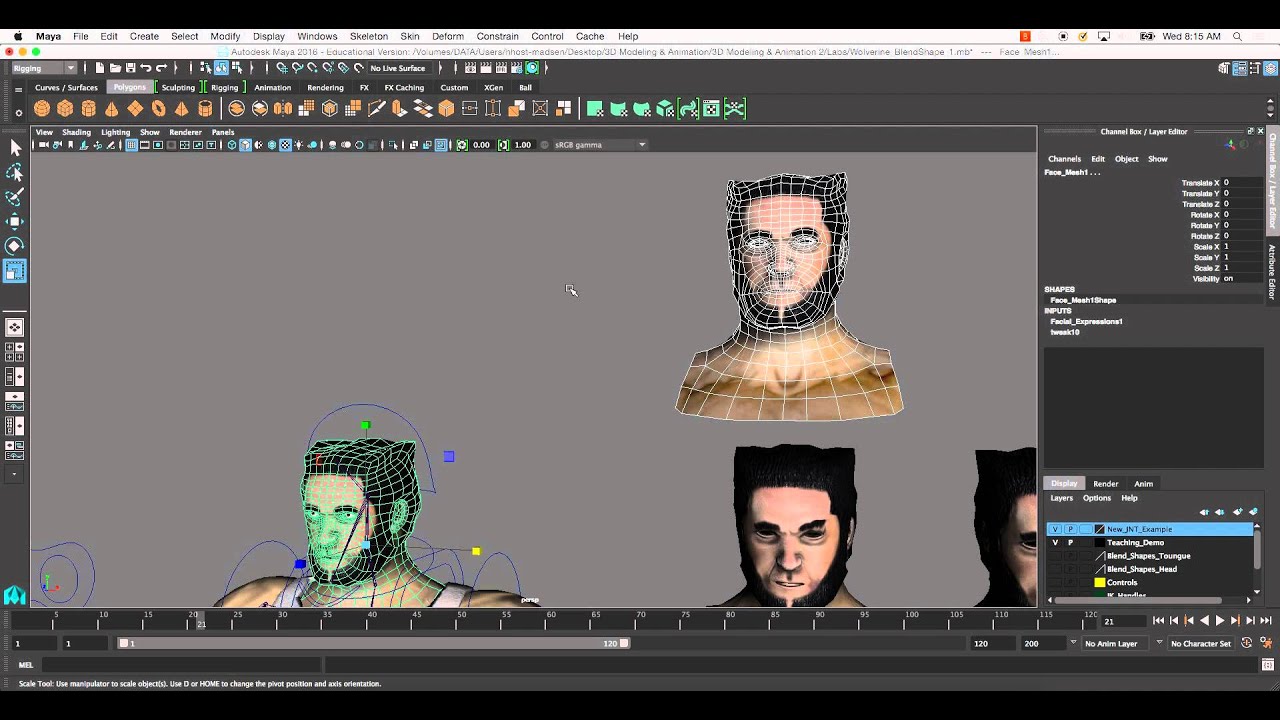The width and height of the screenshot is (1280, 720).
Task: Switch to the Anim layer tab
Action: coord(1143,484)
